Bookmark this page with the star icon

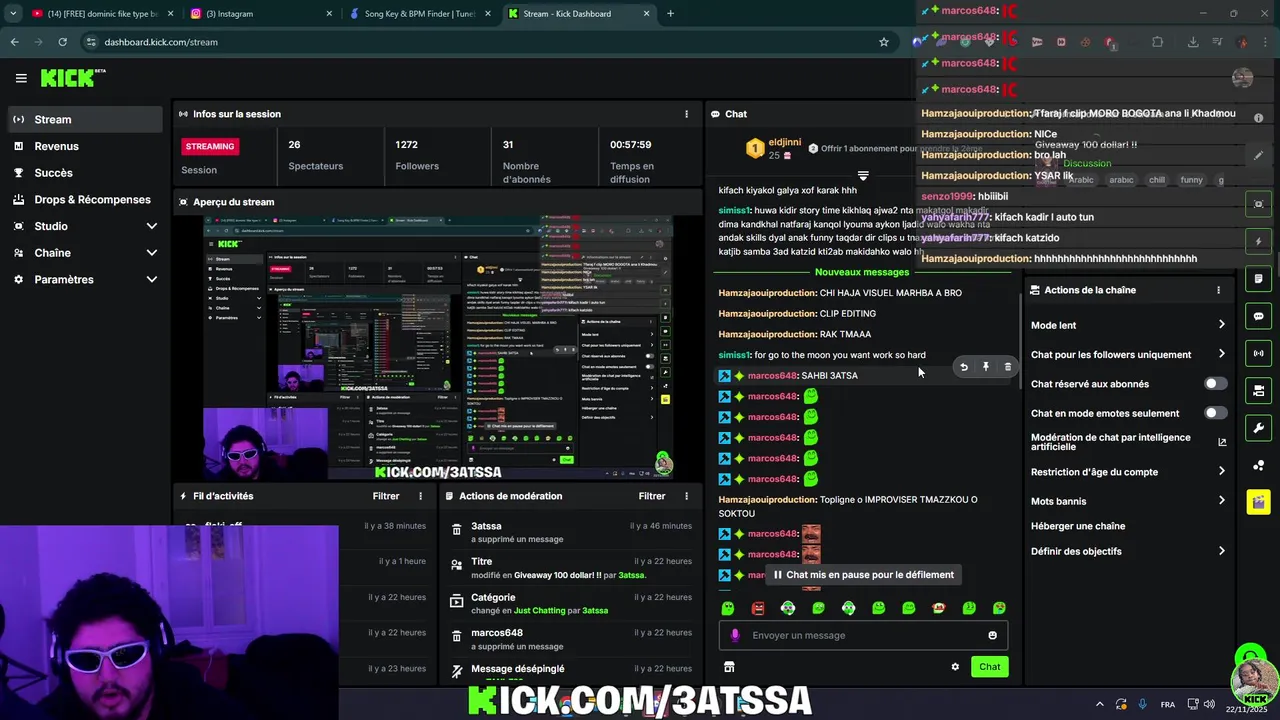[884, 42]
